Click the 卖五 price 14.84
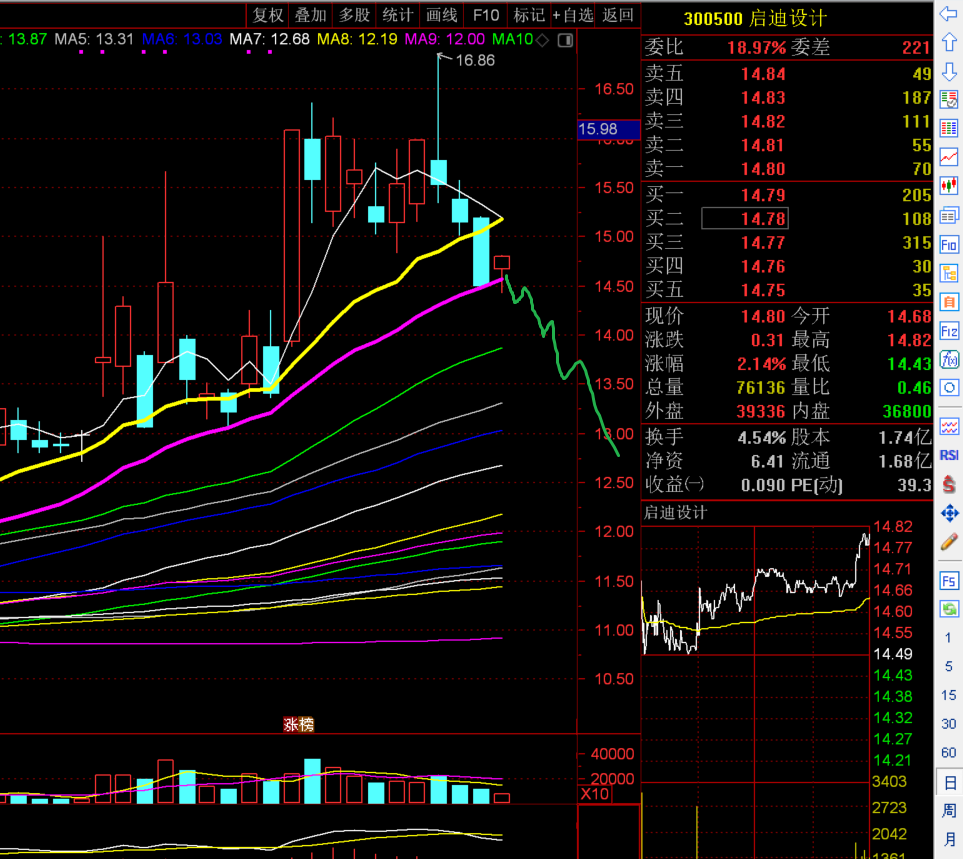 click(763, 74)
